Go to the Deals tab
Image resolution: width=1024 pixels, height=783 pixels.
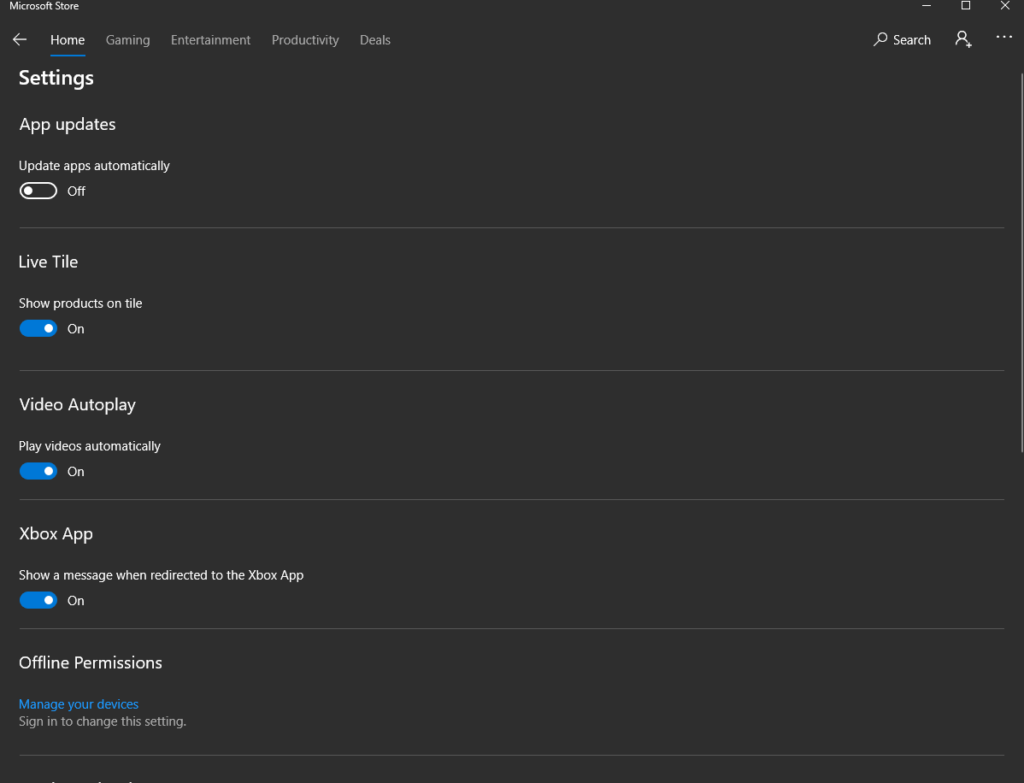[x=375, y=40]
